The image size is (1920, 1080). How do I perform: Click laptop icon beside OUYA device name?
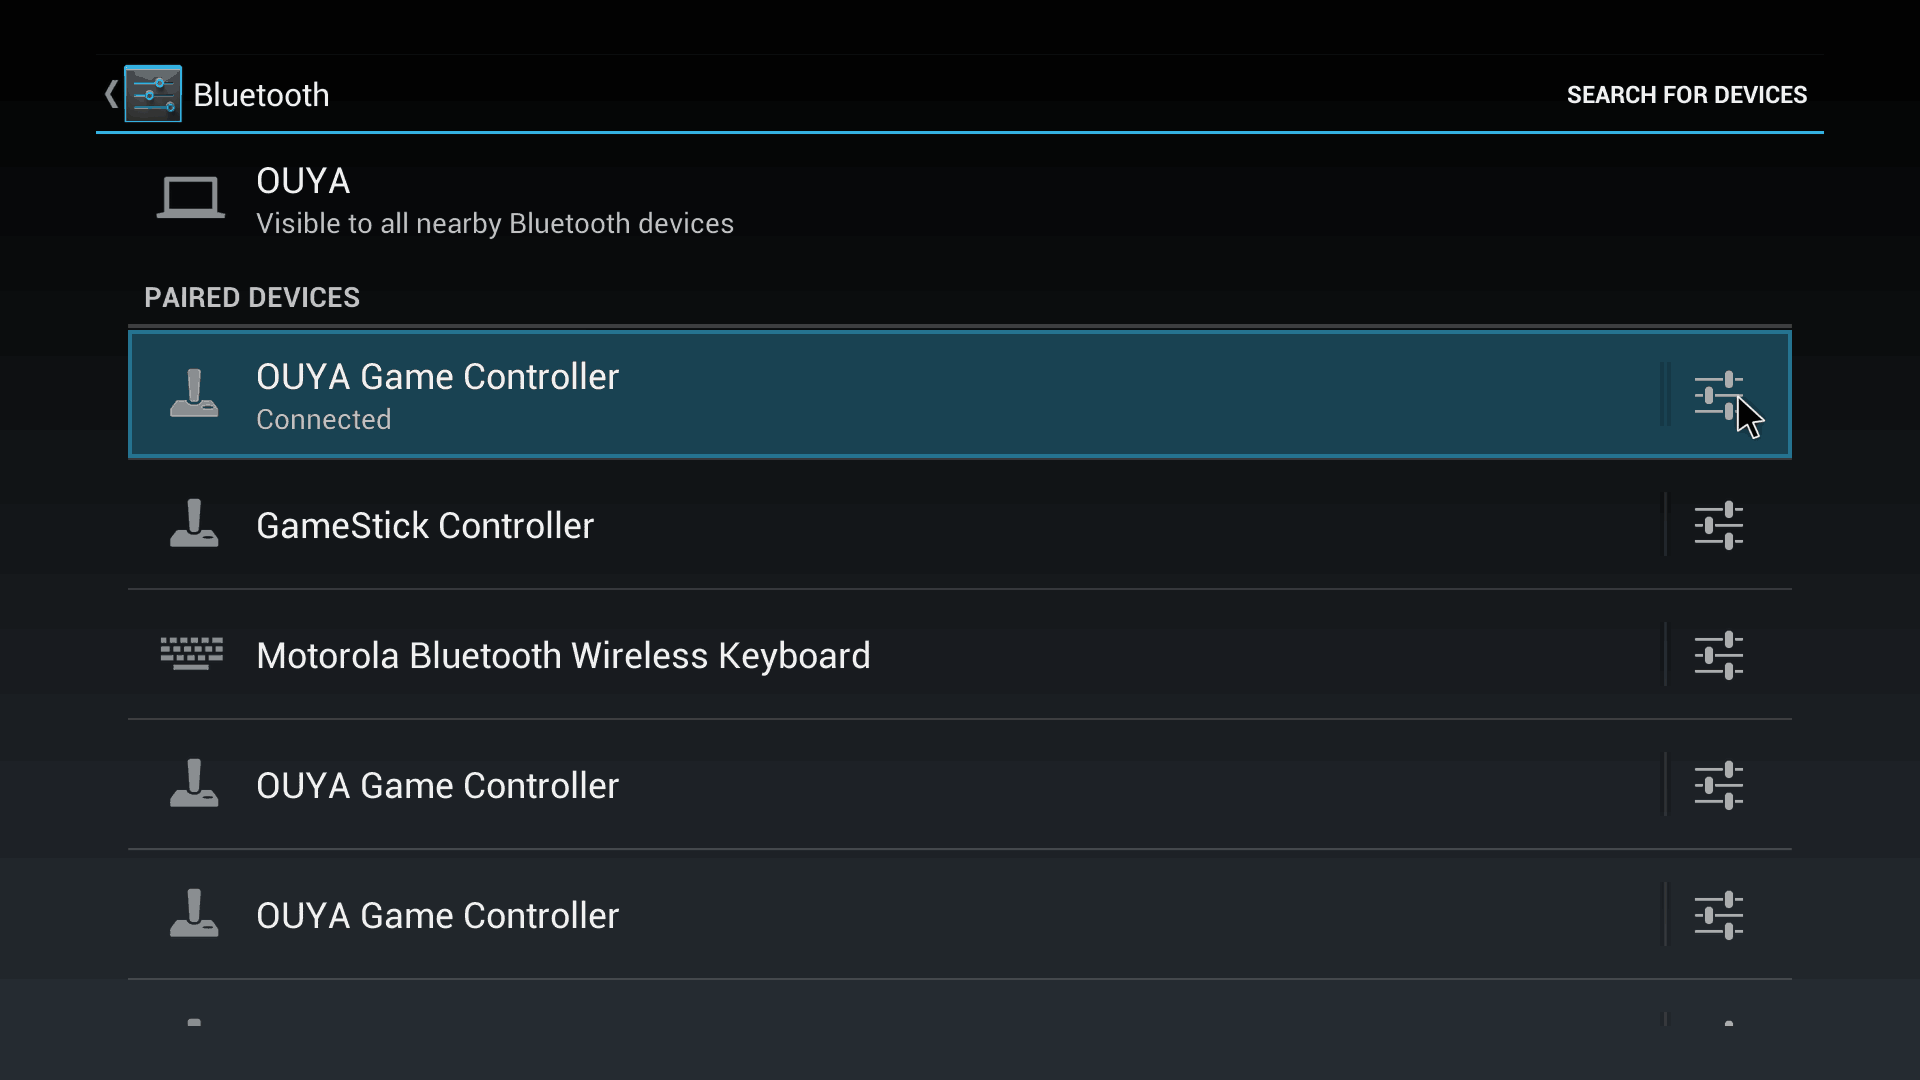click(191, 197)
